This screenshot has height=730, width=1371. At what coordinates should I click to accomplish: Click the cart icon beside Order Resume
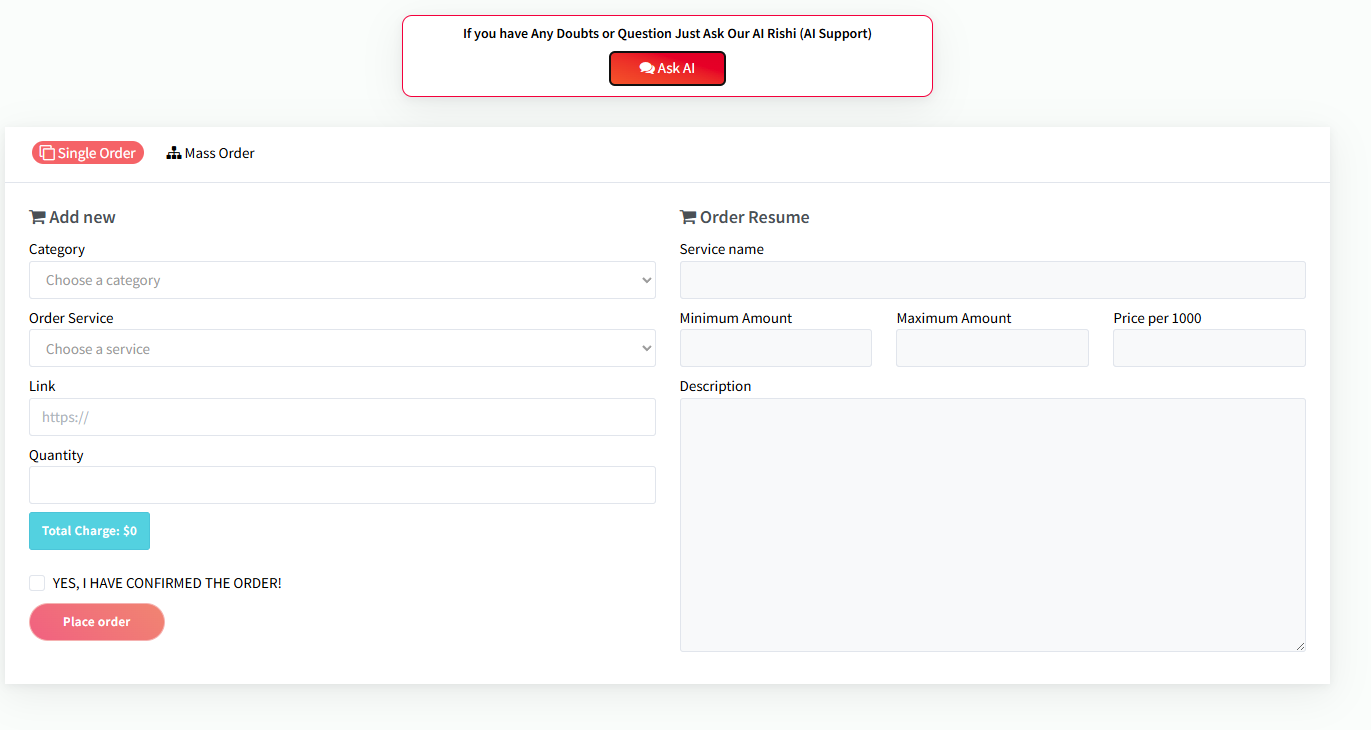tap(688, 217)
